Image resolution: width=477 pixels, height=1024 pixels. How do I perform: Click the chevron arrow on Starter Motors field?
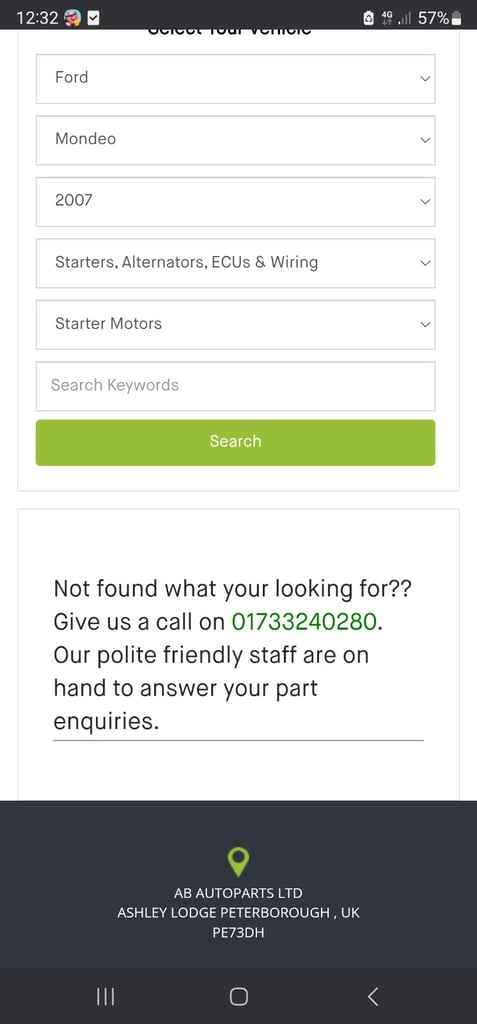click(x=425, y=325)
